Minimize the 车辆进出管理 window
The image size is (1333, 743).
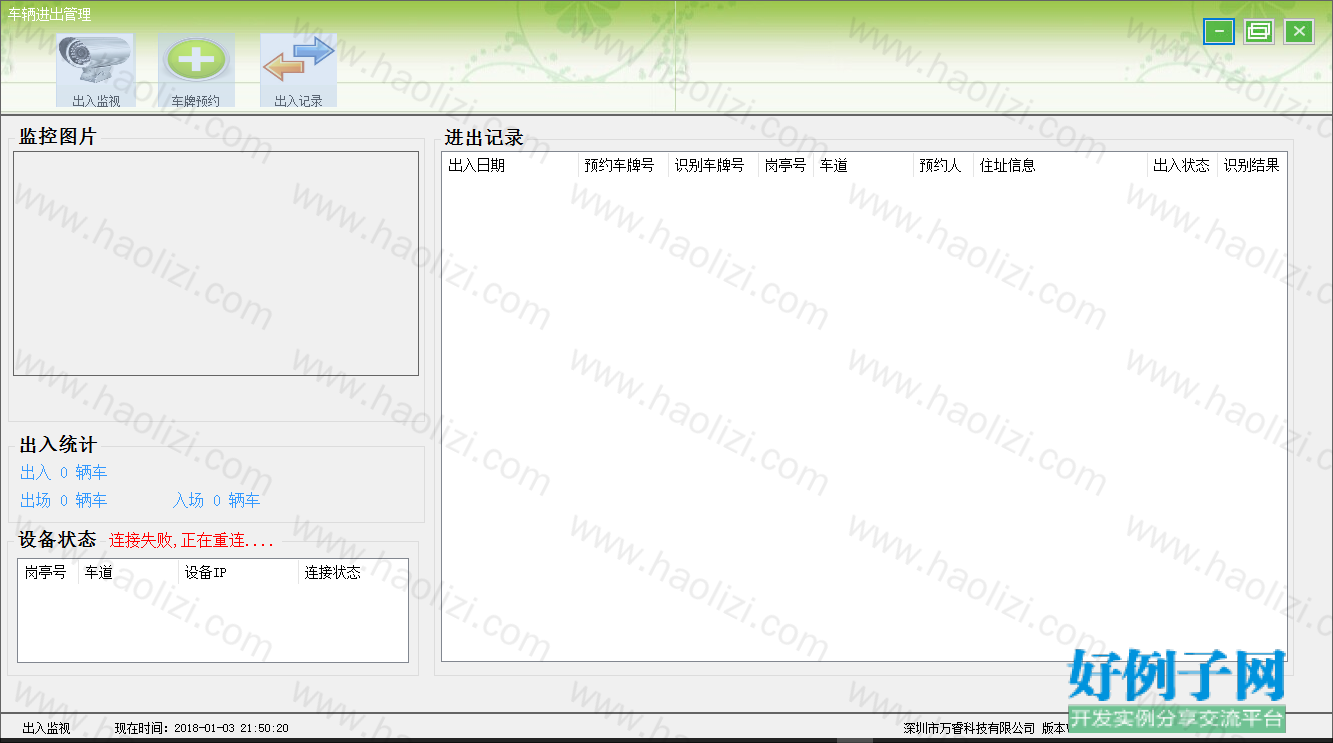tap(1219, 32)
